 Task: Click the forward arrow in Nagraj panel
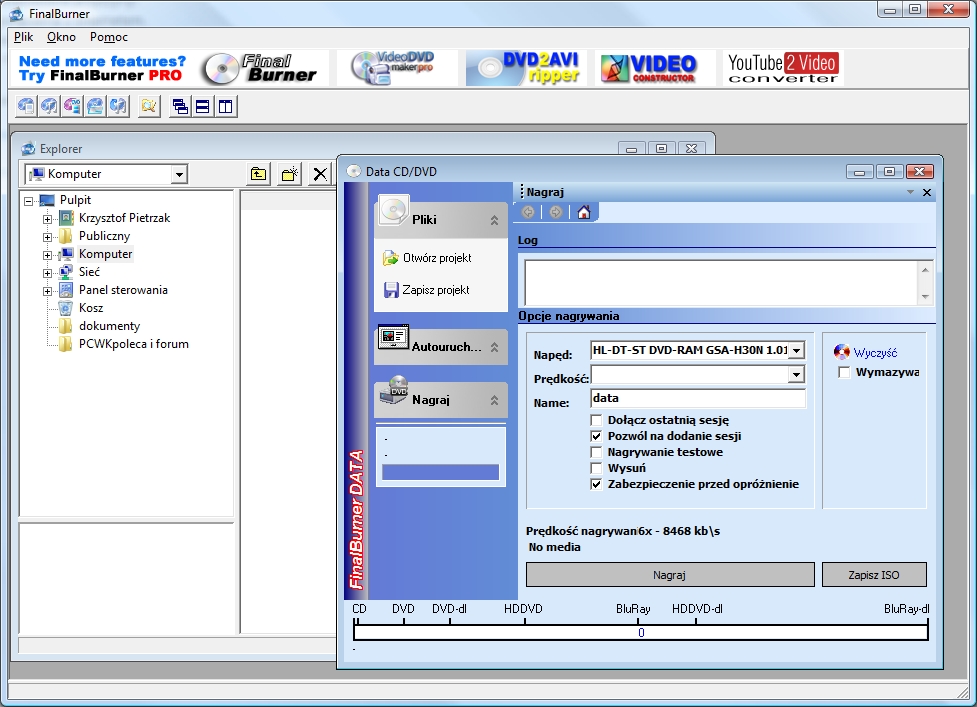click(x=556, y=212)
